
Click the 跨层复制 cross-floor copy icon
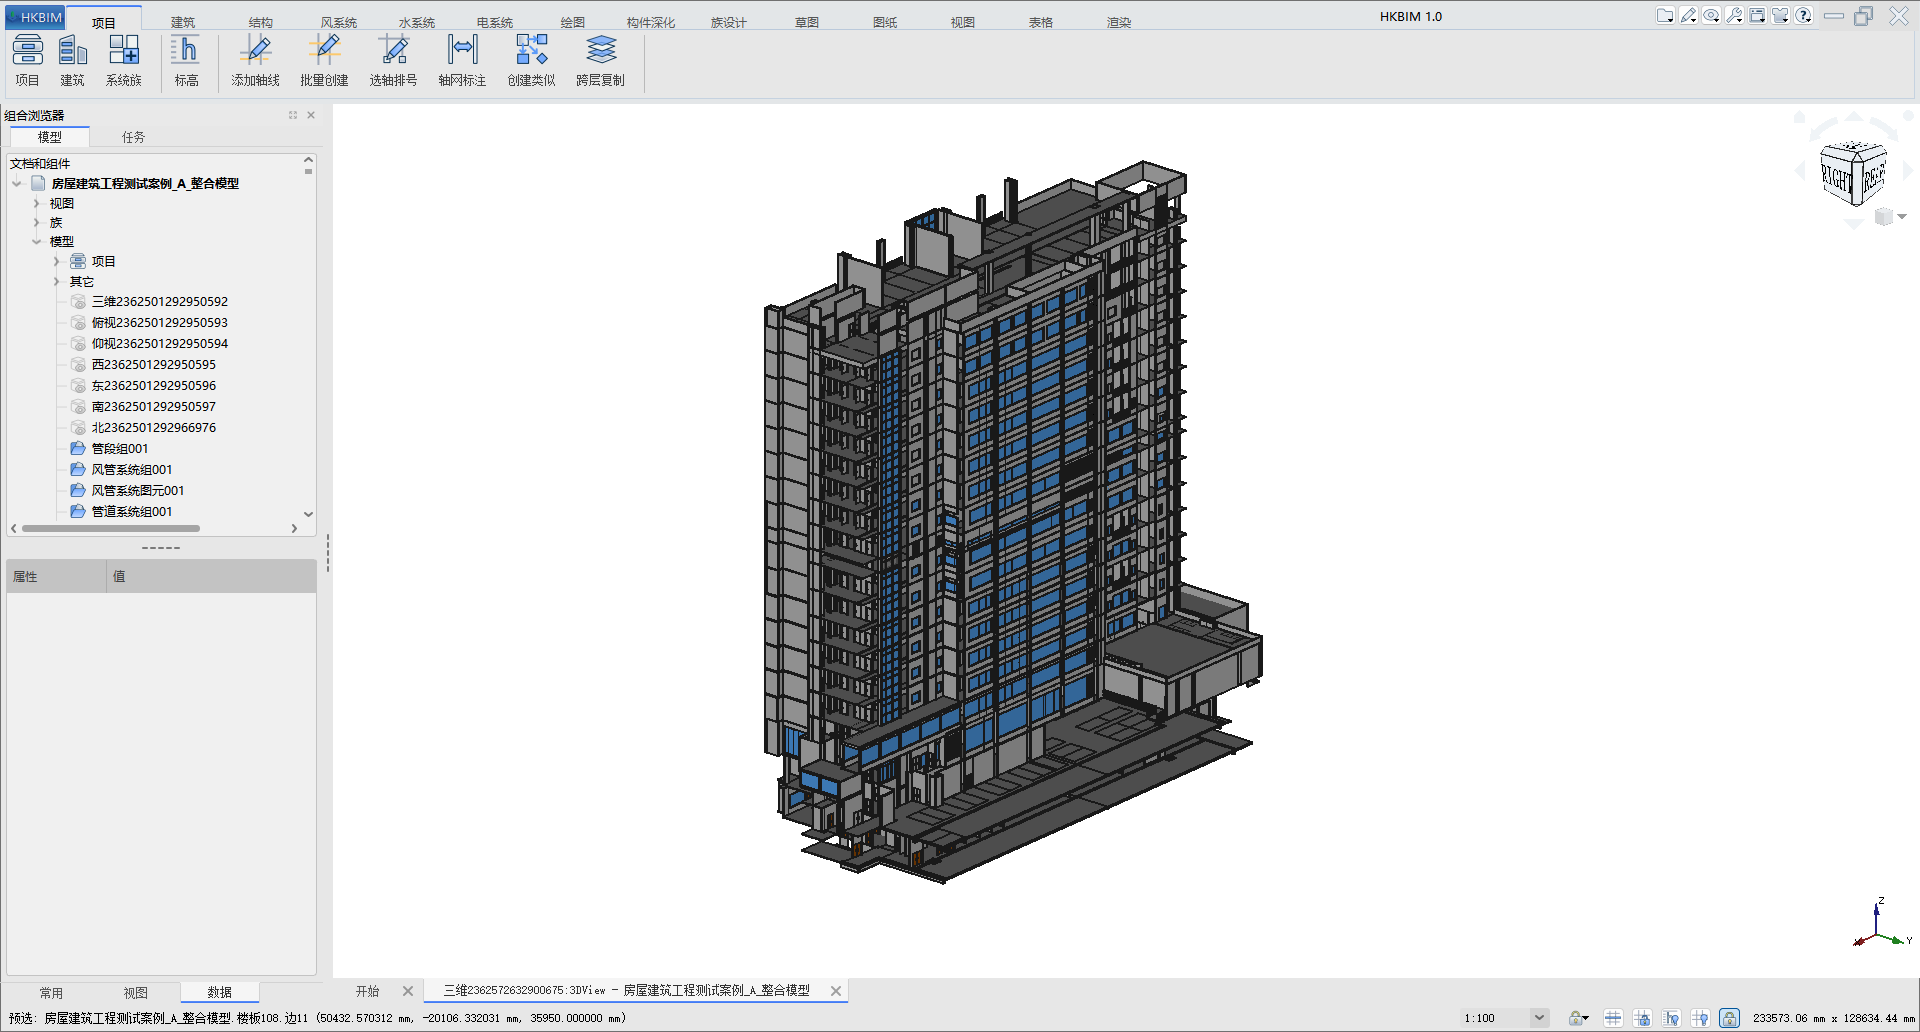[x=600, y=60]
